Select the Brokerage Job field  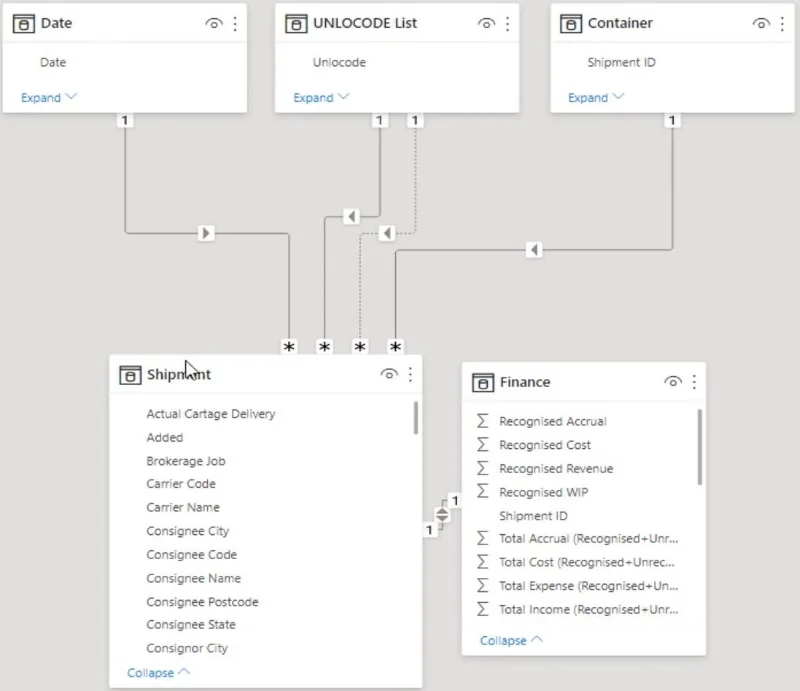tap(186, 461)
